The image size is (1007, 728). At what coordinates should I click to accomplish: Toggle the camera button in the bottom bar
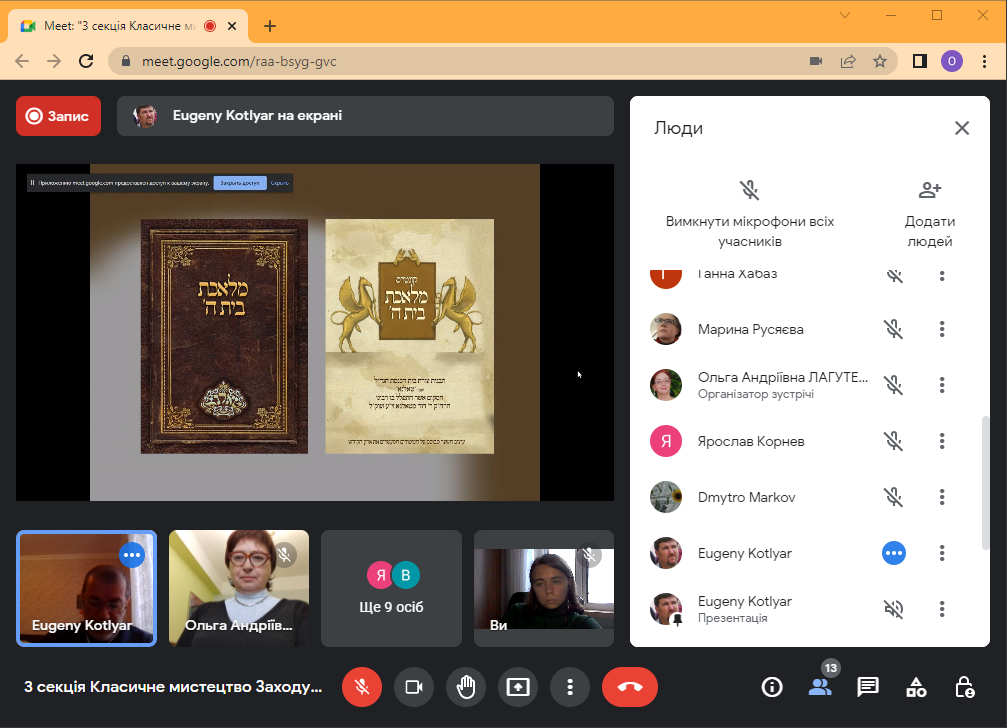coord(414,687)
